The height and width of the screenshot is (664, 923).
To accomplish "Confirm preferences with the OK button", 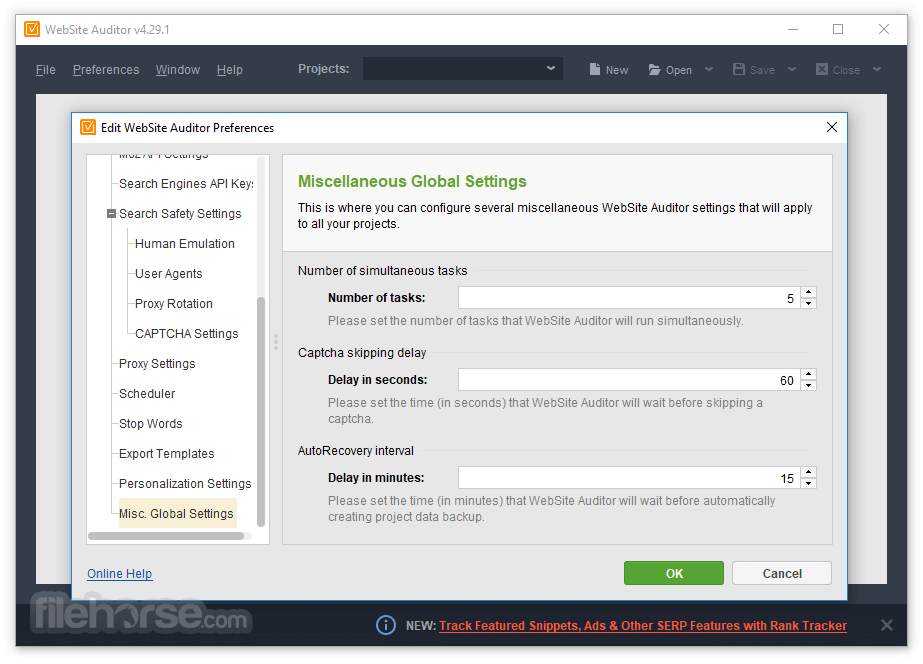I will tap(674, 573).
